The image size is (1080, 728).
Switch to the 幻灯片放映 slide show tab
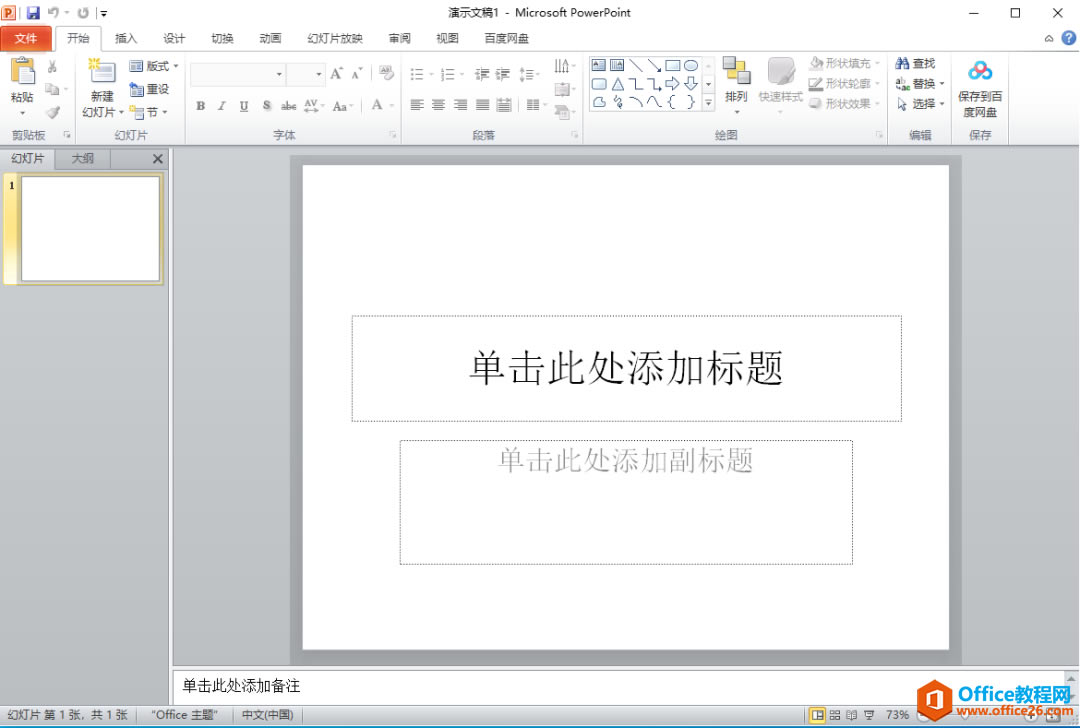tap(335, 39)
